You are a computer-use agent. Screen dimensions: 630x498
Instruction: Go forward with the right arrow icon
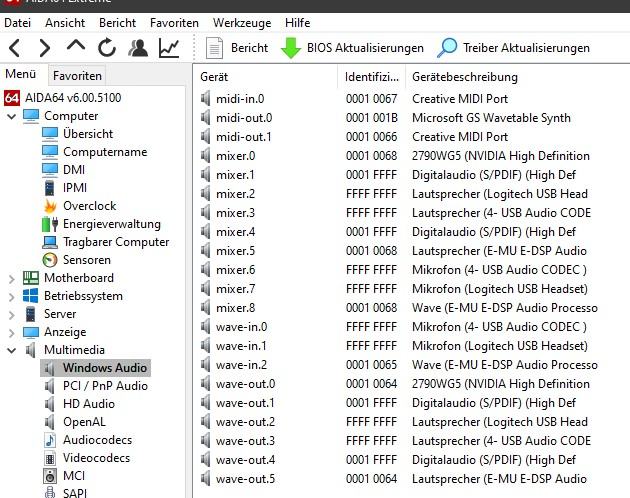(x=45, y=48)
